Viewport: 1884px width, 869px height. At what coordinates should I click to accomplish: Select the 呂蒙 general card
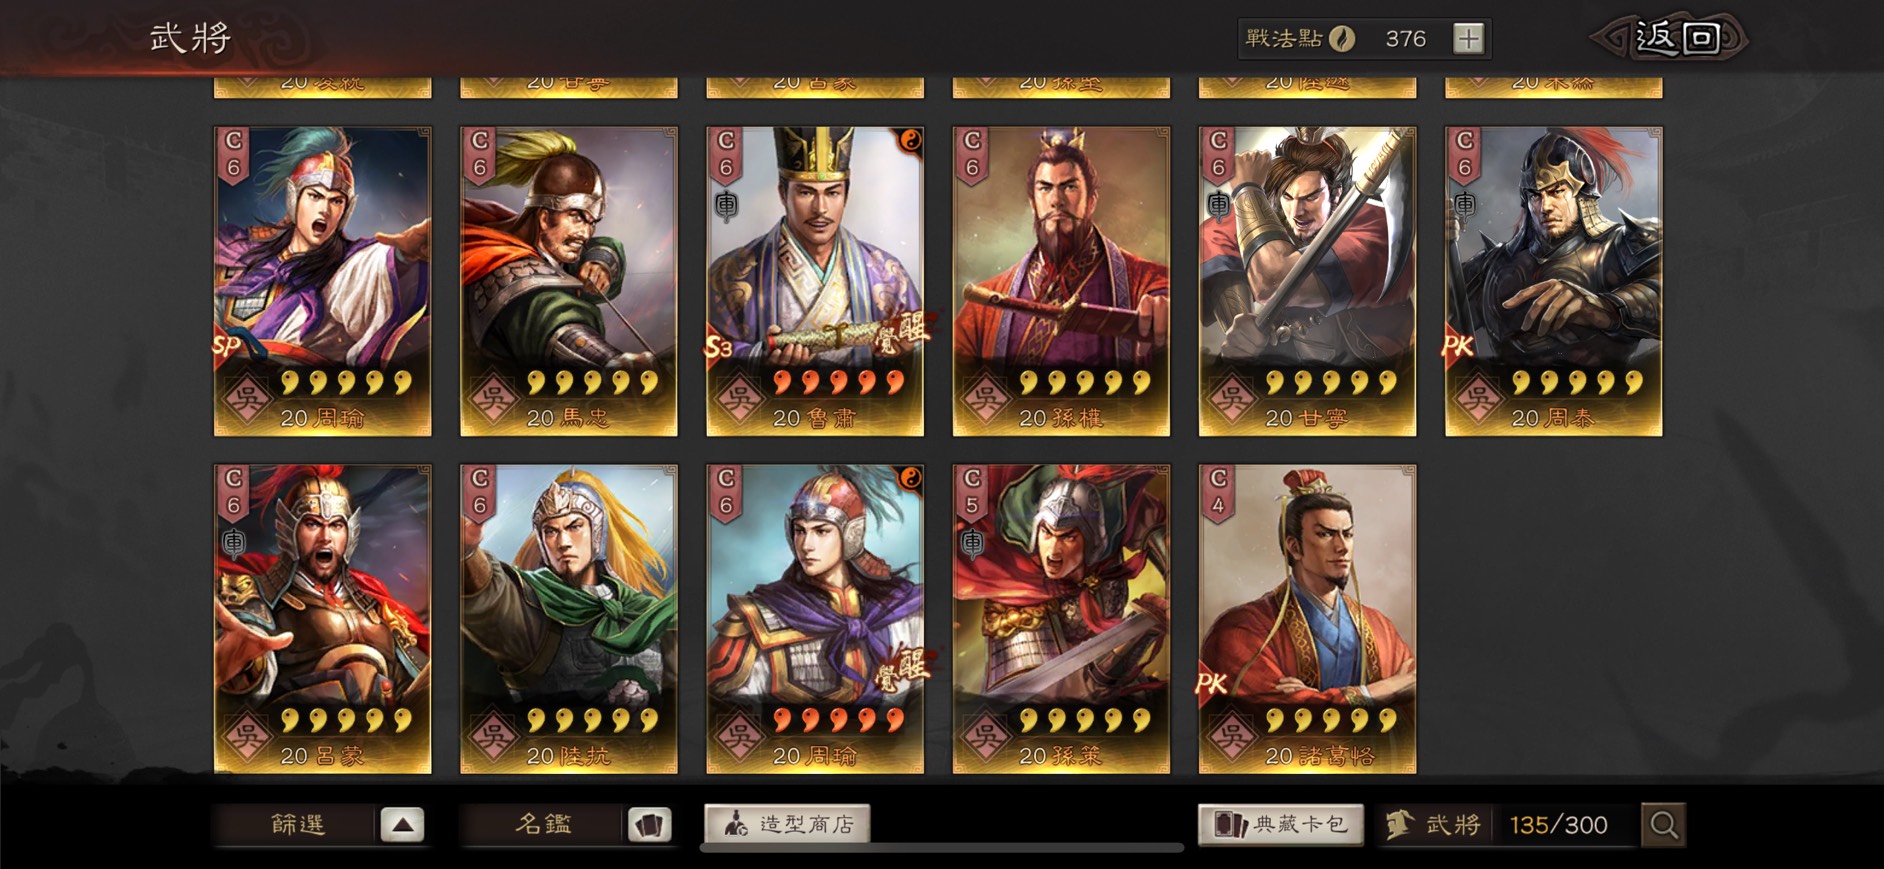[323, 619]
